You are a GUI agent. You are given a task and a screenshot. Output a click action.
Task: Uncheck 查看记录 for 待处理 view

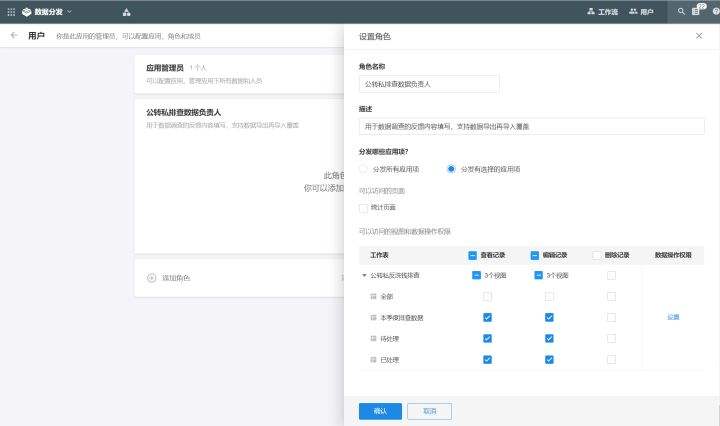click(487, 338)
